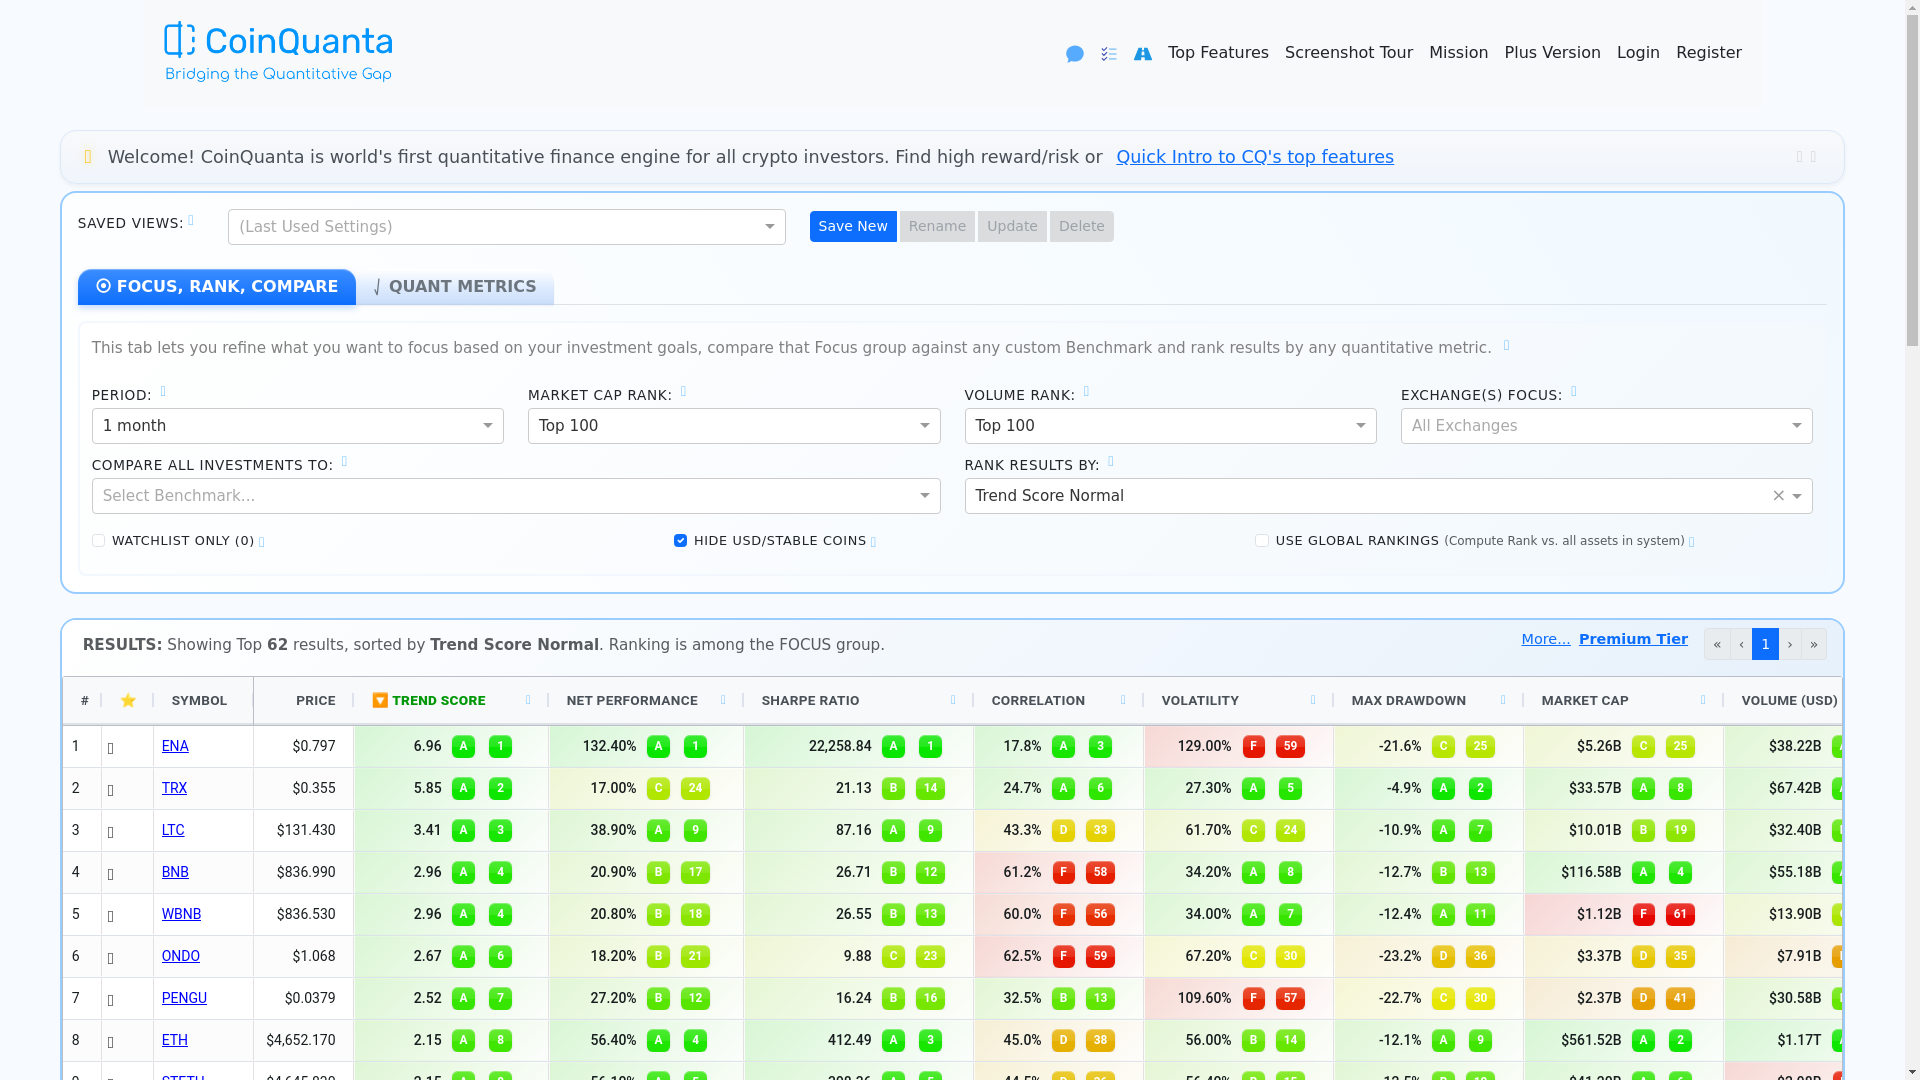Click the yellow C net performance badge for TRX
The image size is (1920, 1080).
tap(658, 789)
